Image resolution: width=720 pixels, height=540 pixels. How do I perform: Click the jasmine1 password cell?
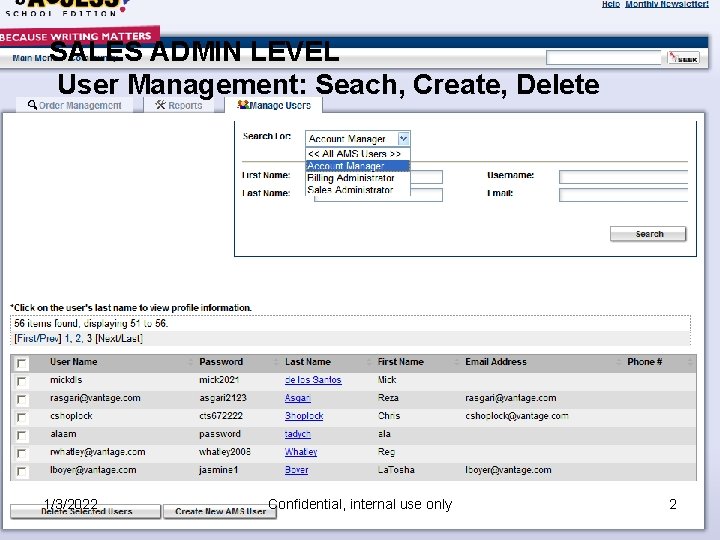tap(219, 470)
